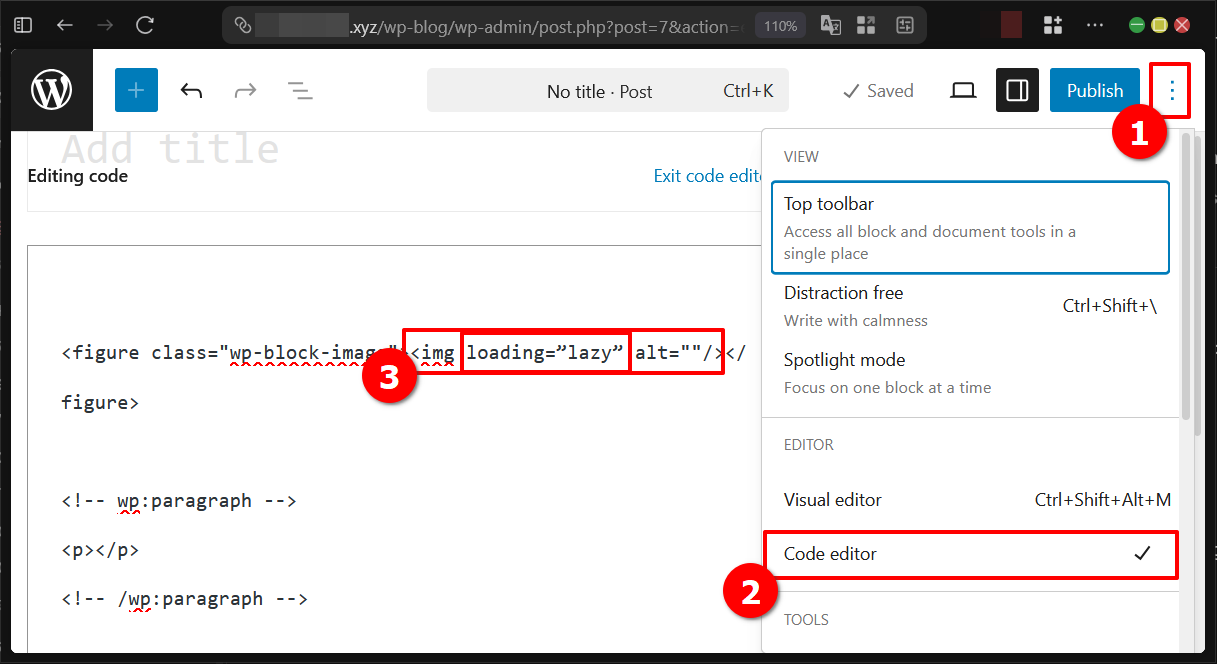Open the editor Options three-dot menu
The image size is (1217, 664).
pyautogui.click(x=1170, y=90)
